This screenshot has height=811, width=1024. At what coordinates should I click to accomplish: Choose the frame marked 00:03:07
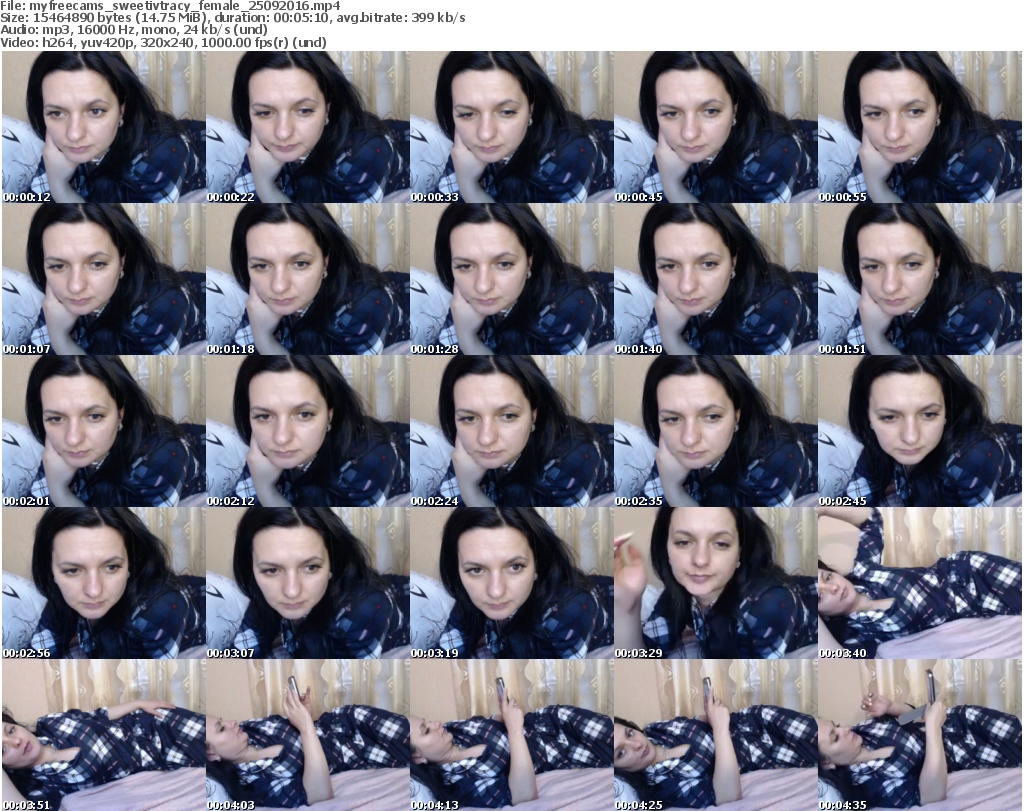click(x=308, y=583)
